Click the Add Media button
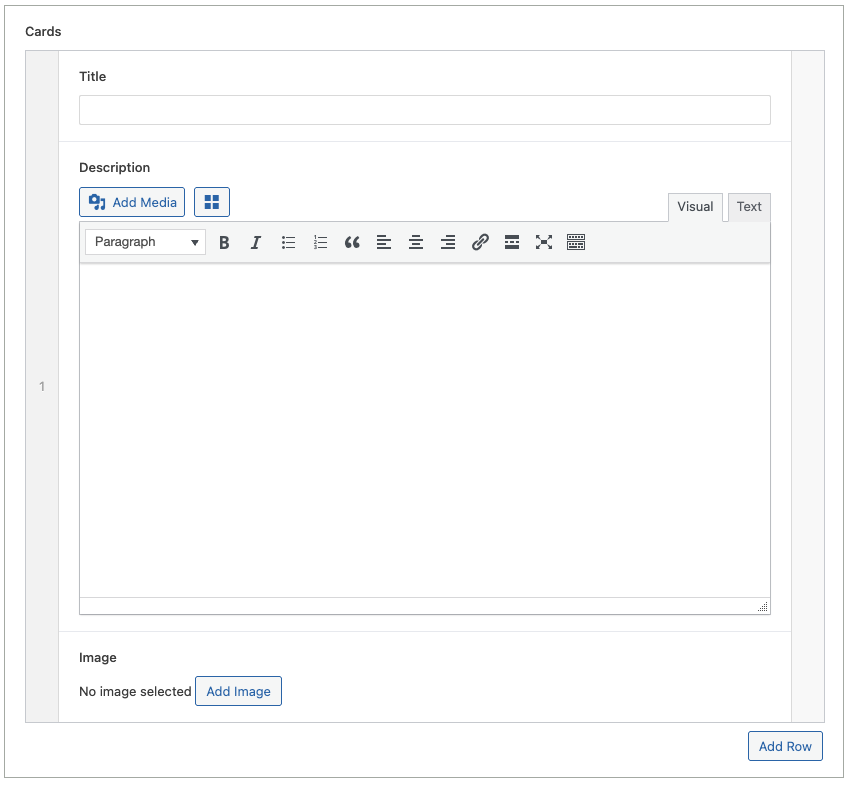The image size is (850, 787). pos(132,202)
